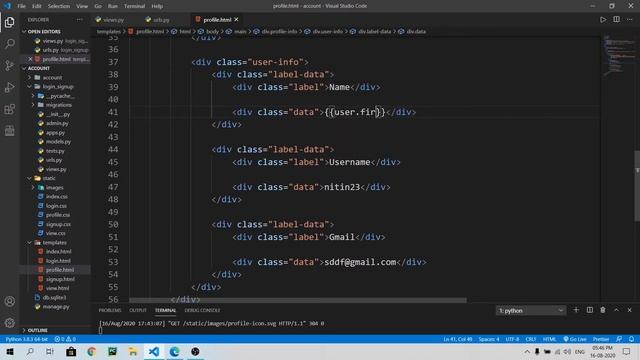Close profile.html in Open Editors list
The image size is (640, 360).
30,59
